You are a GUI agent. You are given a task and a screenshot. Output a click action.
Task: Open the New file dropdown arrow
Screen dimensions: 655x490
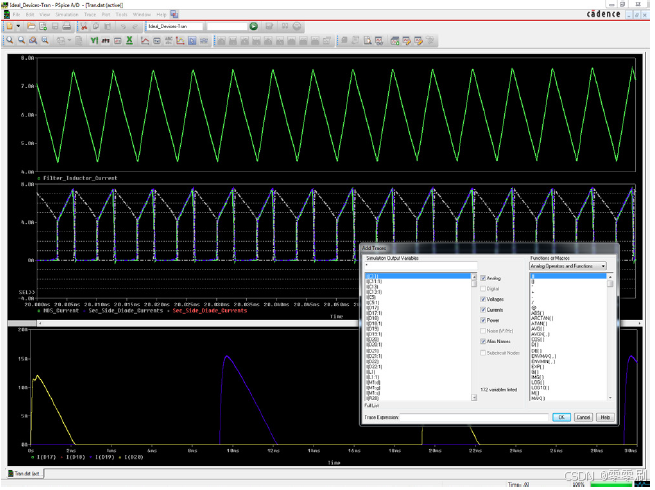point(18,26)
